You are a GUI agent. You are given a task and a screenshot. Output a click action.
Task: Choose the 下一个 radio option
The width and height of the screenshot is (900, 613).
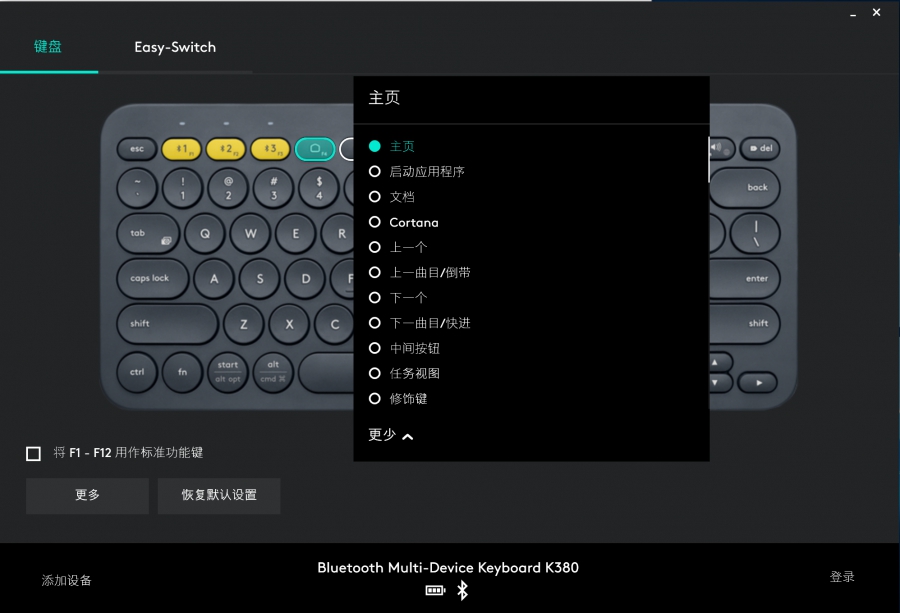[x=375, y=298]
